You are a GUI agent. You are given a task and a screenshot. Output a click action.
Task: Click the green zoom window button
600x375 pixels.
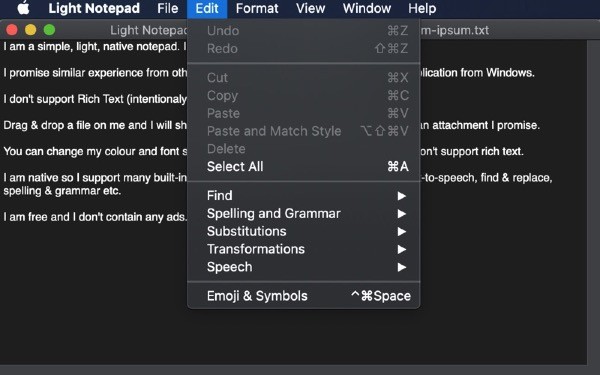pos(49,30)
